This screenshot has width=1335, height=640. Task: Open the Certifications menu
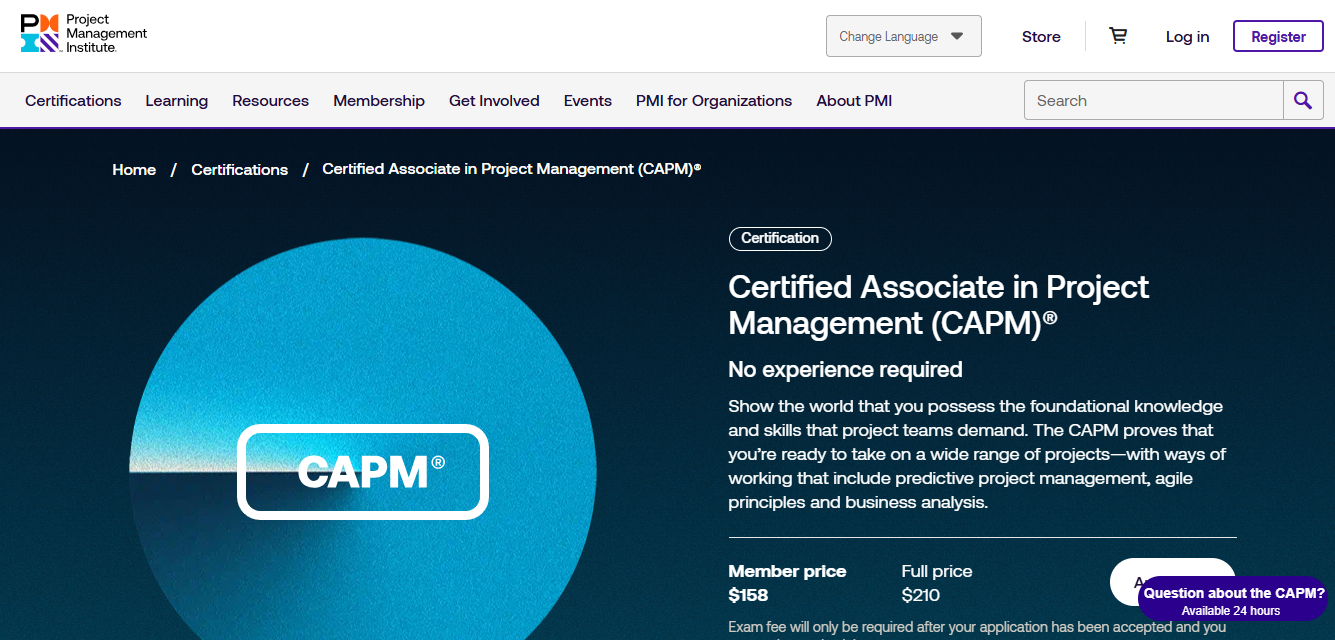click(73, 100)
